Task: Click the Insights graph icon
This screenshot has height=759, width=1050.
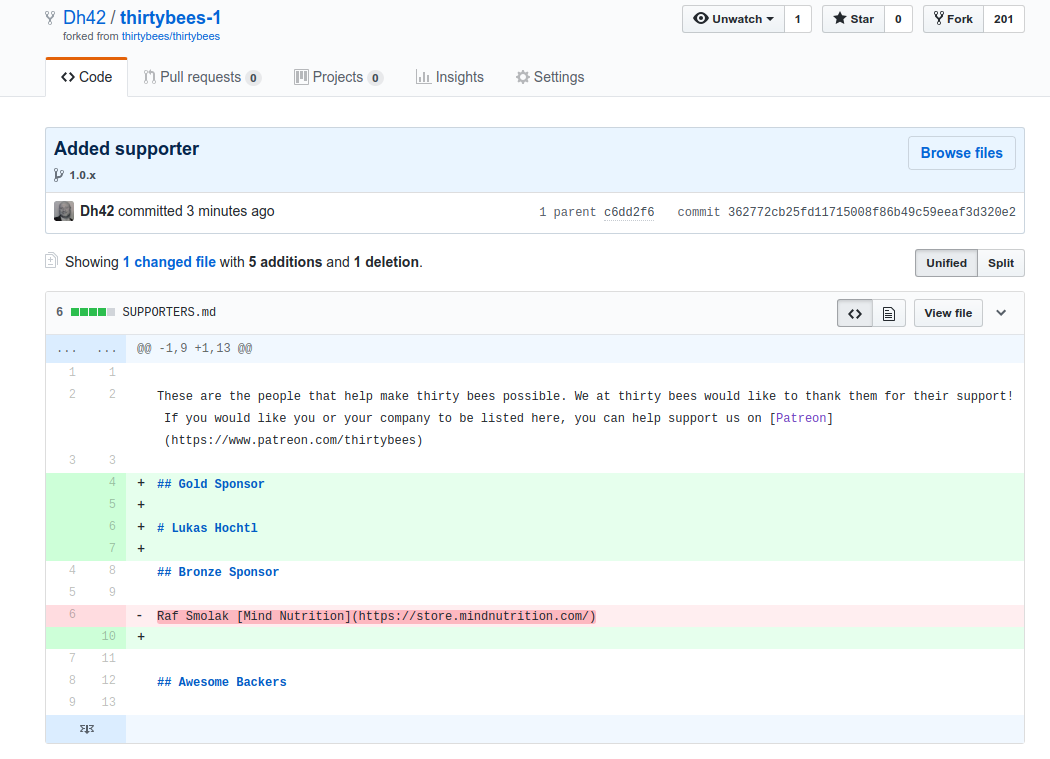Action: tap(423, 77)
